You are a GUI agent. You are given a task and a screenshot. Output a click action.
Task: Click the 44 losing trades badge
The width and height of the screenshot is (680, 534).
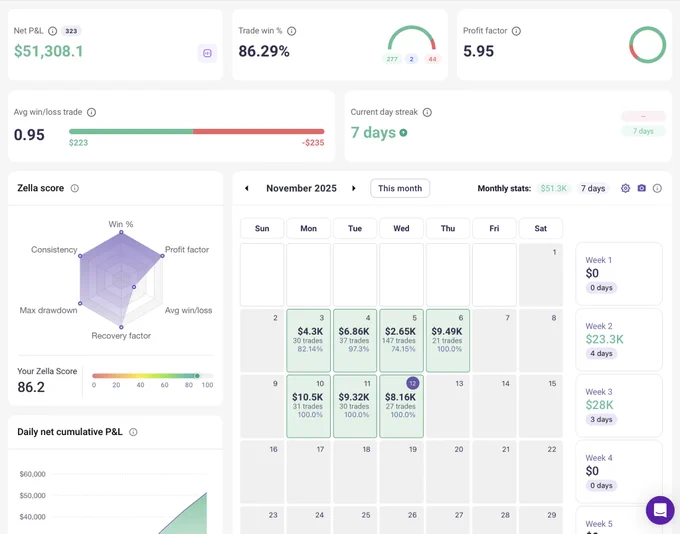[432, 59]
